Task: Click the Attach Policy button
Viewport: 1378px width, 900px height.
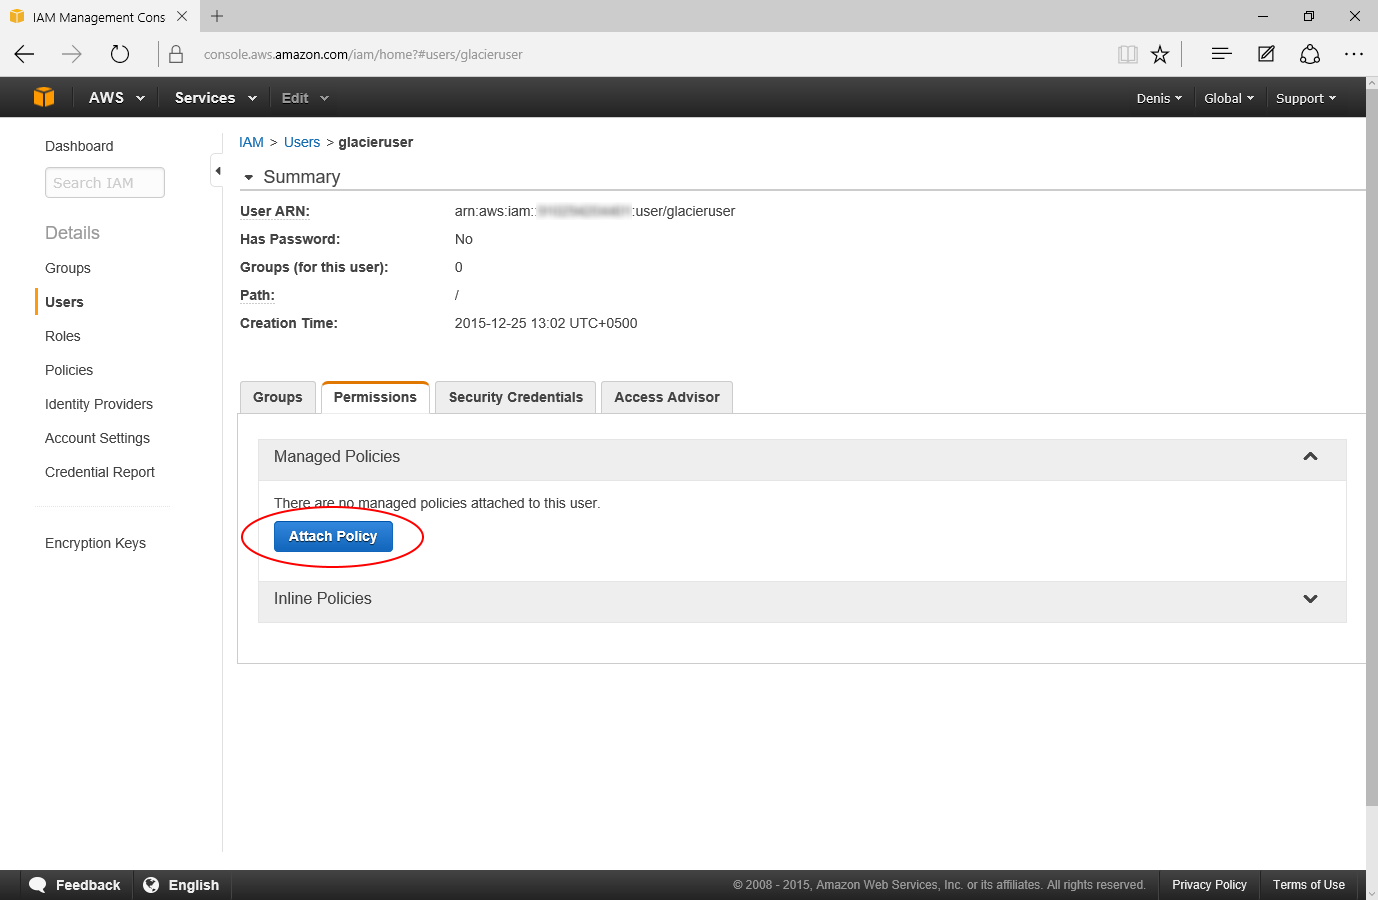Action: [x=333, y=536]
